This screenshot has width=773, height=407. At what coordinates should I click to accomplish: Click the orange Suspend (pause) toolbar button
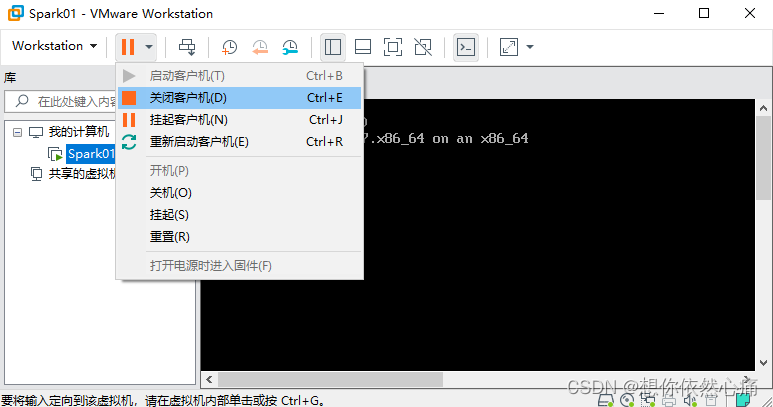[128, 47]
